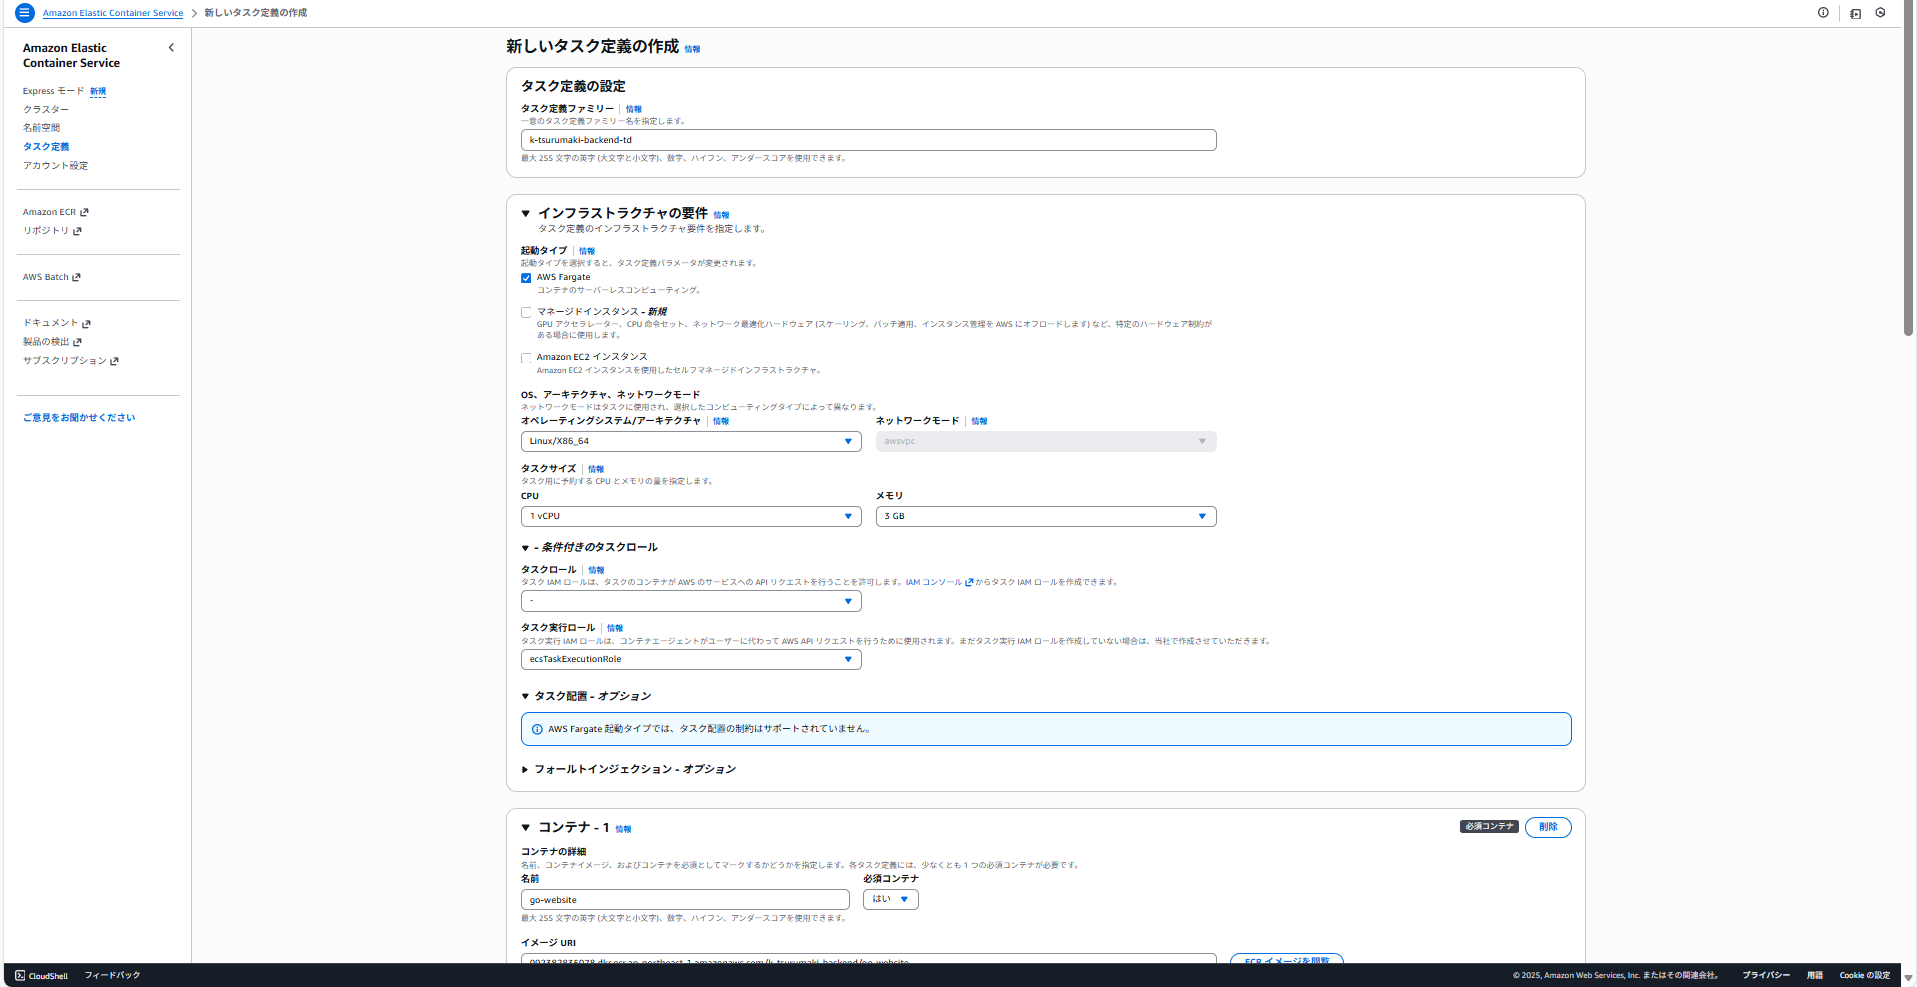The image size is (1917, 987).
Task: Click the 削除 container button
Action: click(x=1548, y=827)
